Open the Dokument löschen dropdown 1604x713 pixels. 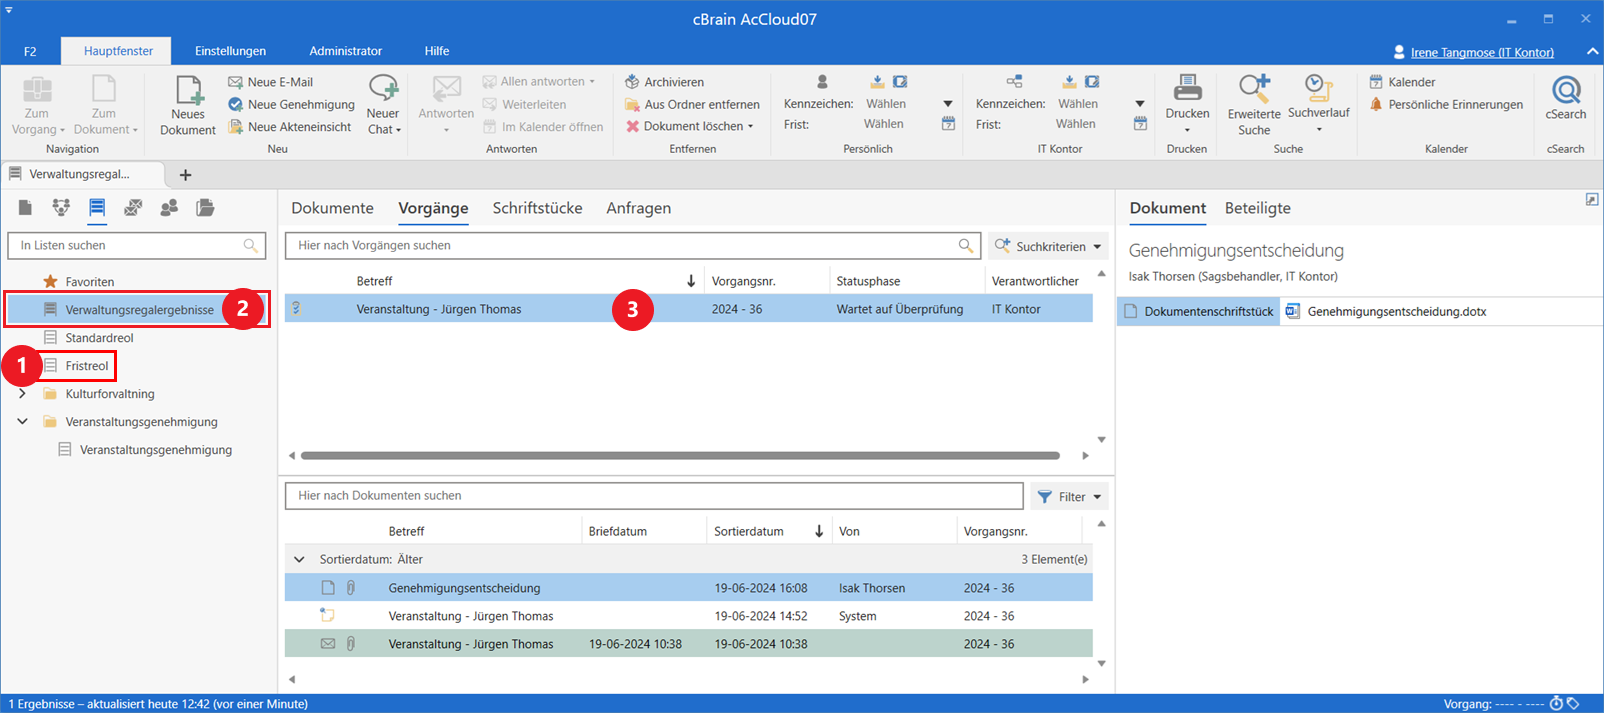(750, 127)
